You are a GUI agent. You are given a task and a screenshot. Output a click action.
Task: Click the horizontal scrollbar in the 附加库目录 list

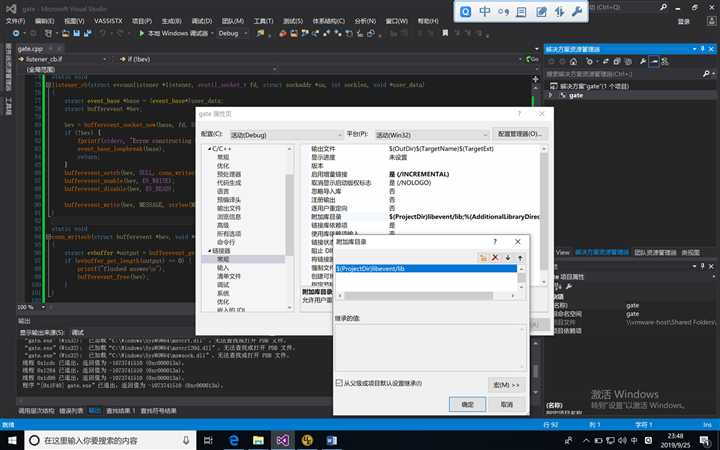click(418, 296)
